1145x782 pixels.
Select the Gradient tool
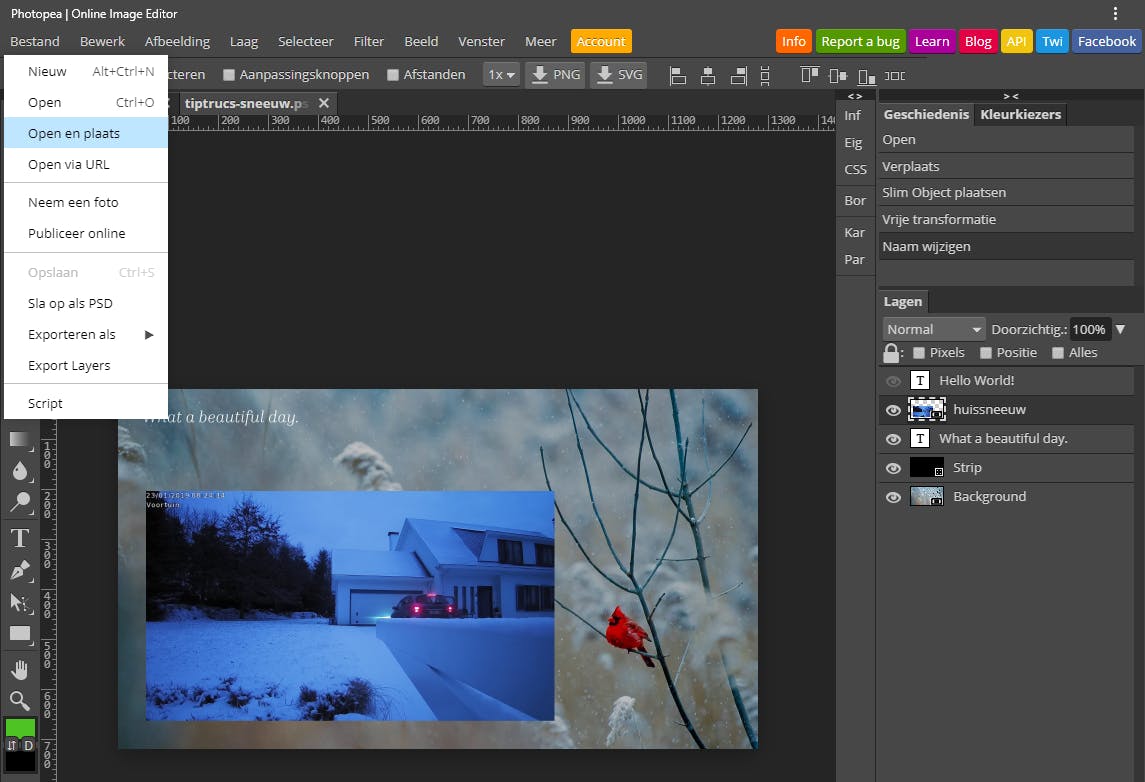point(19,440)
